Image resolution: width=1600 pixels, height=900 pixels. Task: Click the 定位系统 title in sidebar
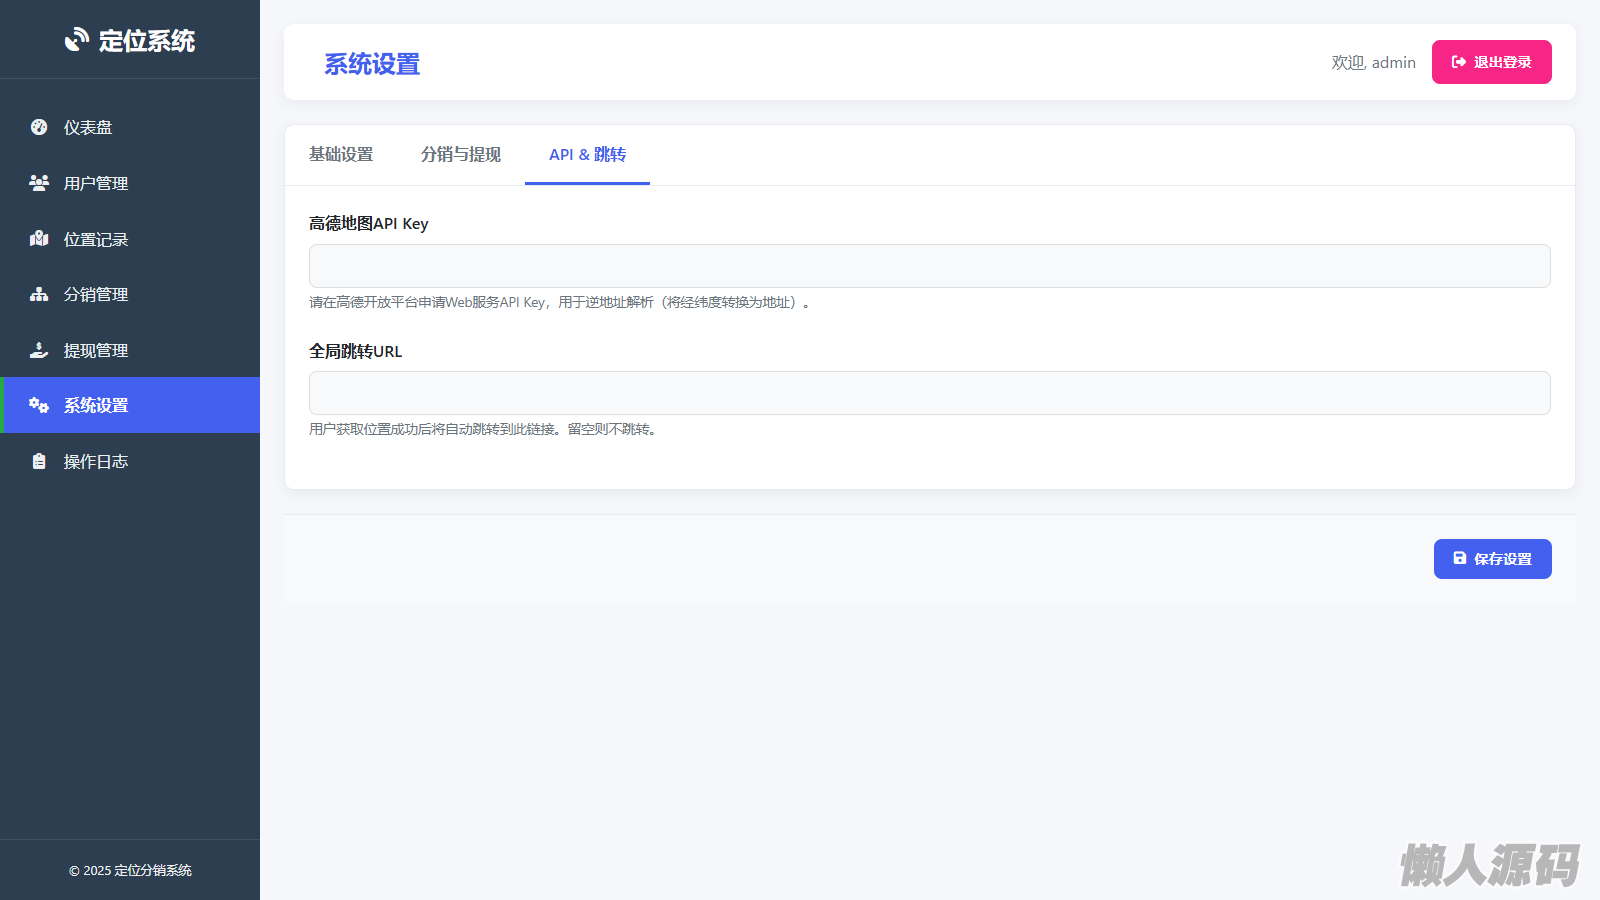pos(147,41)
